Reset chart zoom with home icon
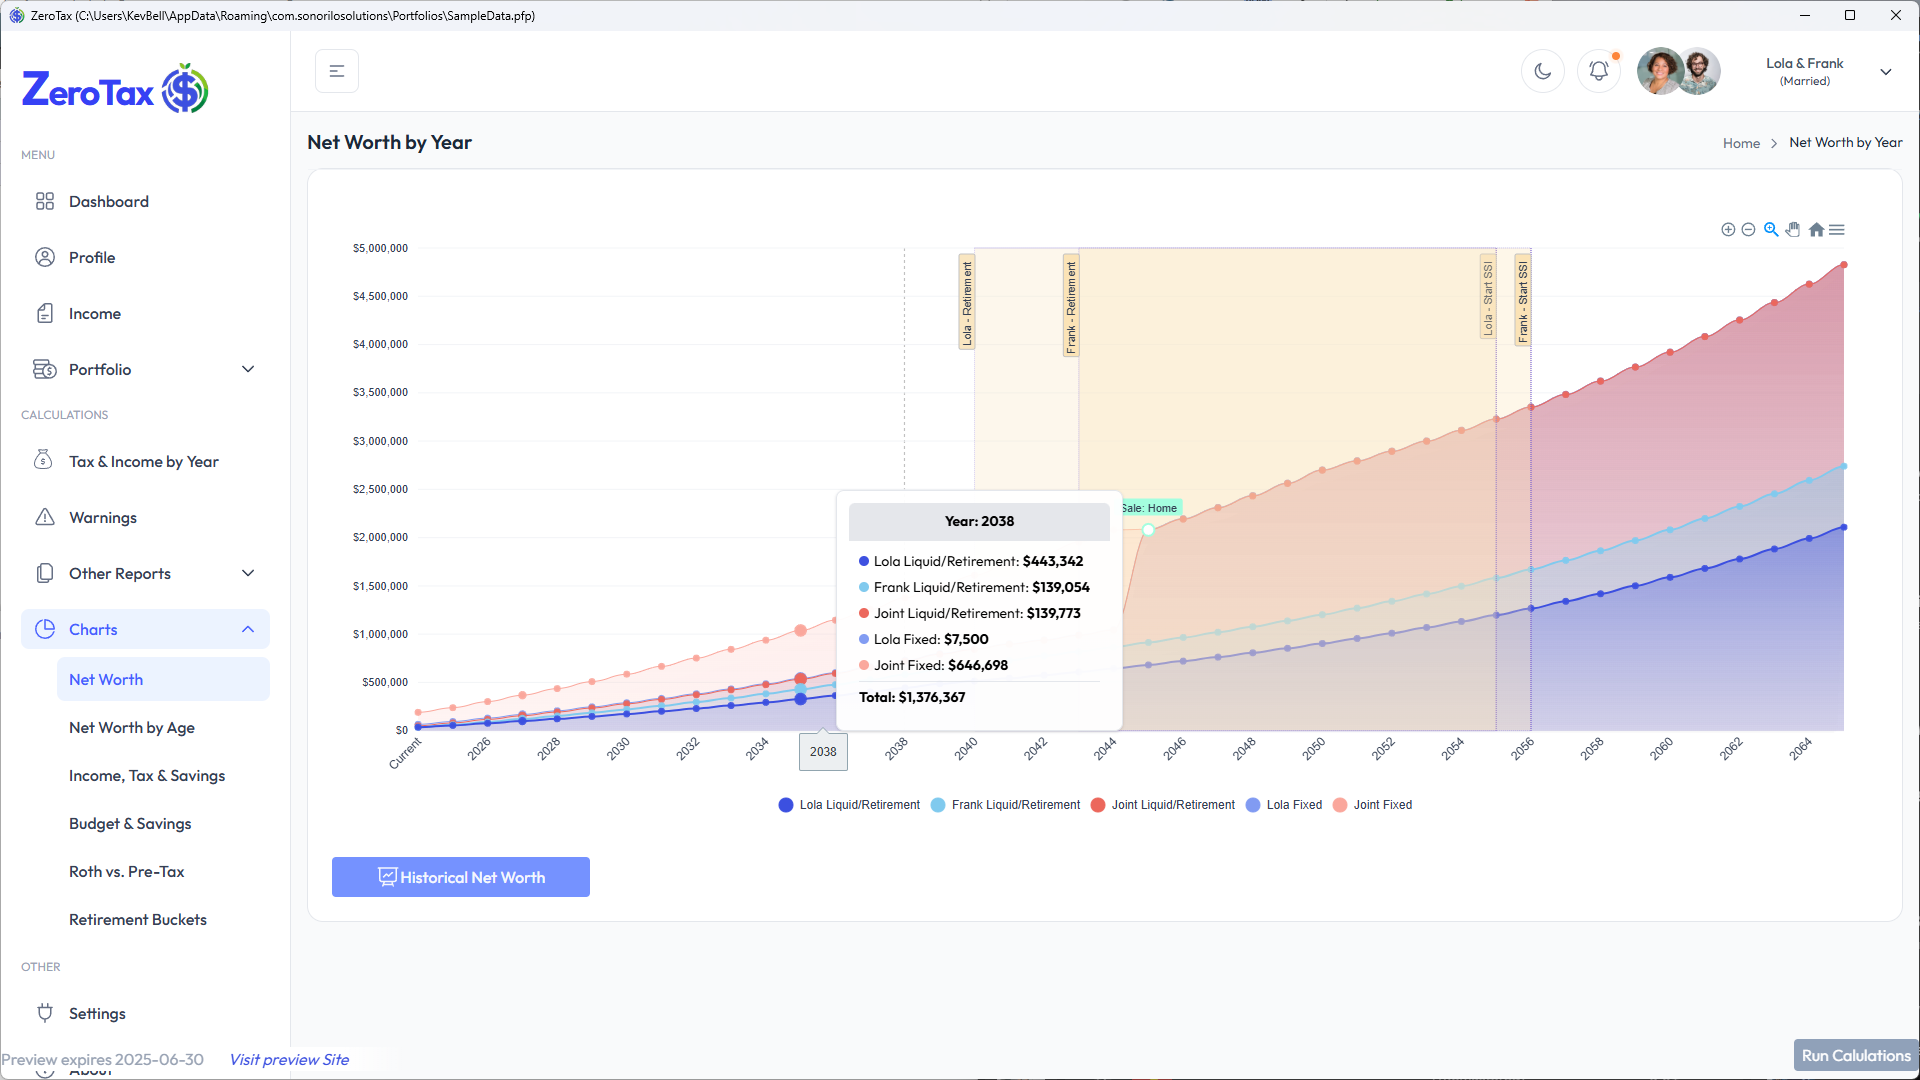The height and width of the screenshot is (1080, 1920). click(1816, 230)
